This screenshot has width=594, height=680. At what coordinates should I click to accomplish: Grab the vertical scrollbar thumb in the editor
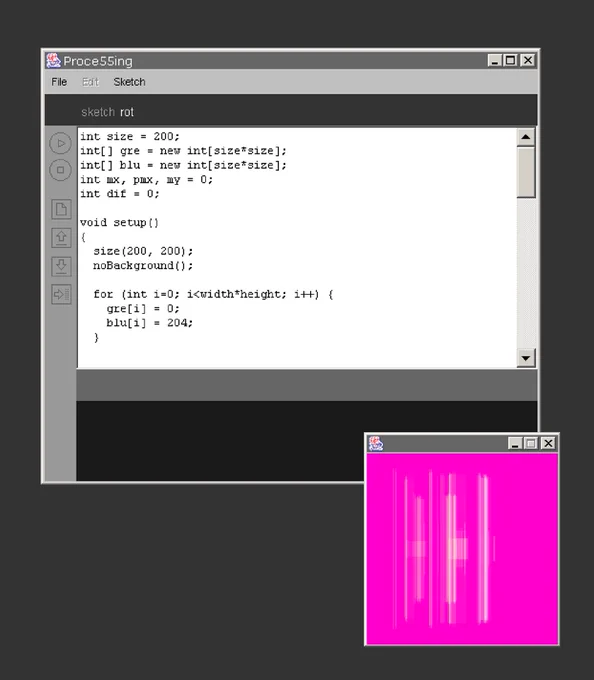coord(526,172)
